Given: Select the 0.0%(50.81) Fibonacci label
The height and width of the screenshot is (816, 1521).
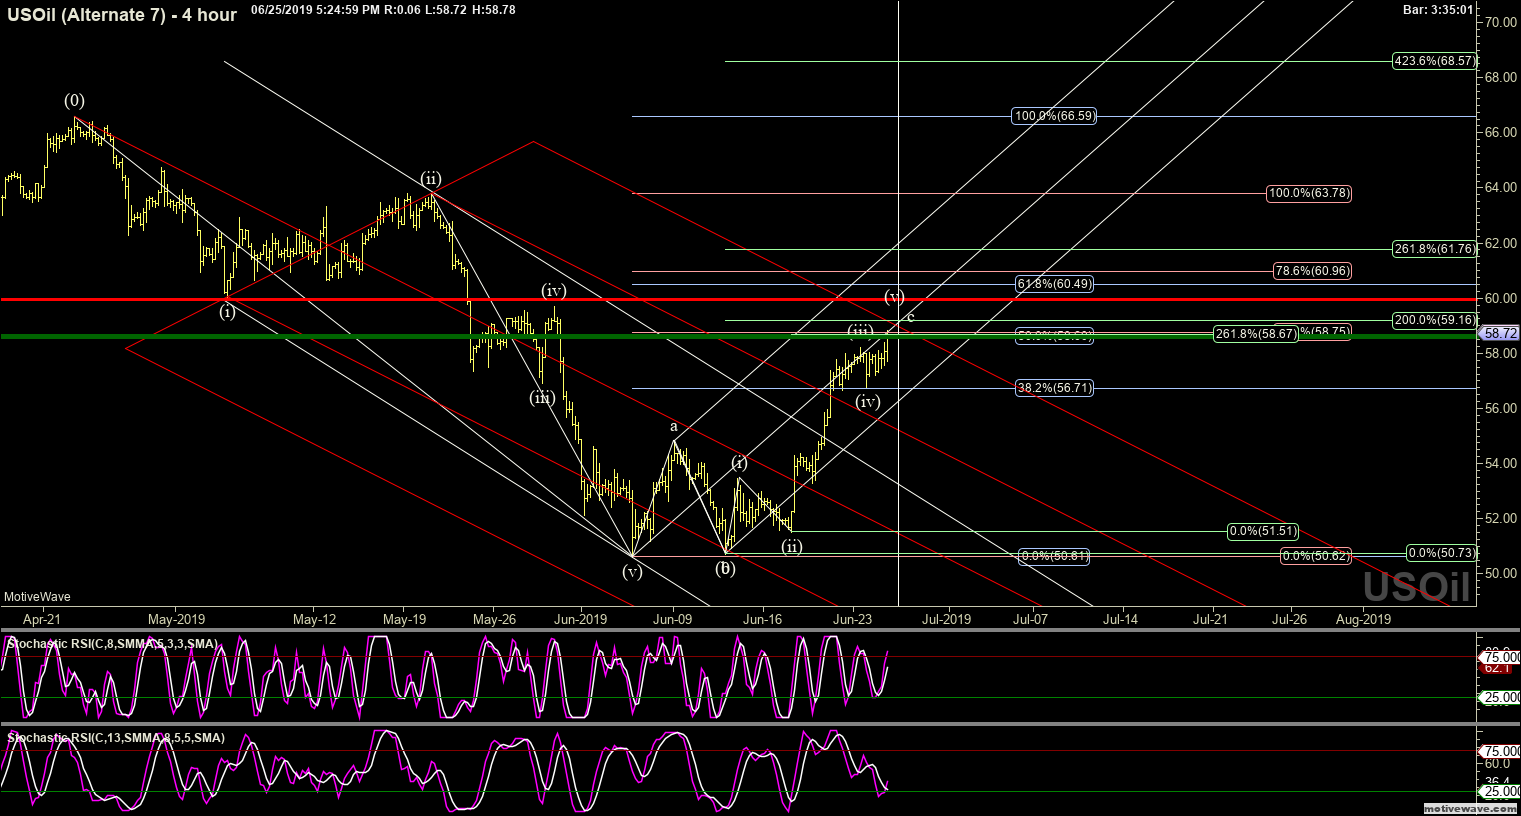Looking at the screenshot, I should 1054,556.
